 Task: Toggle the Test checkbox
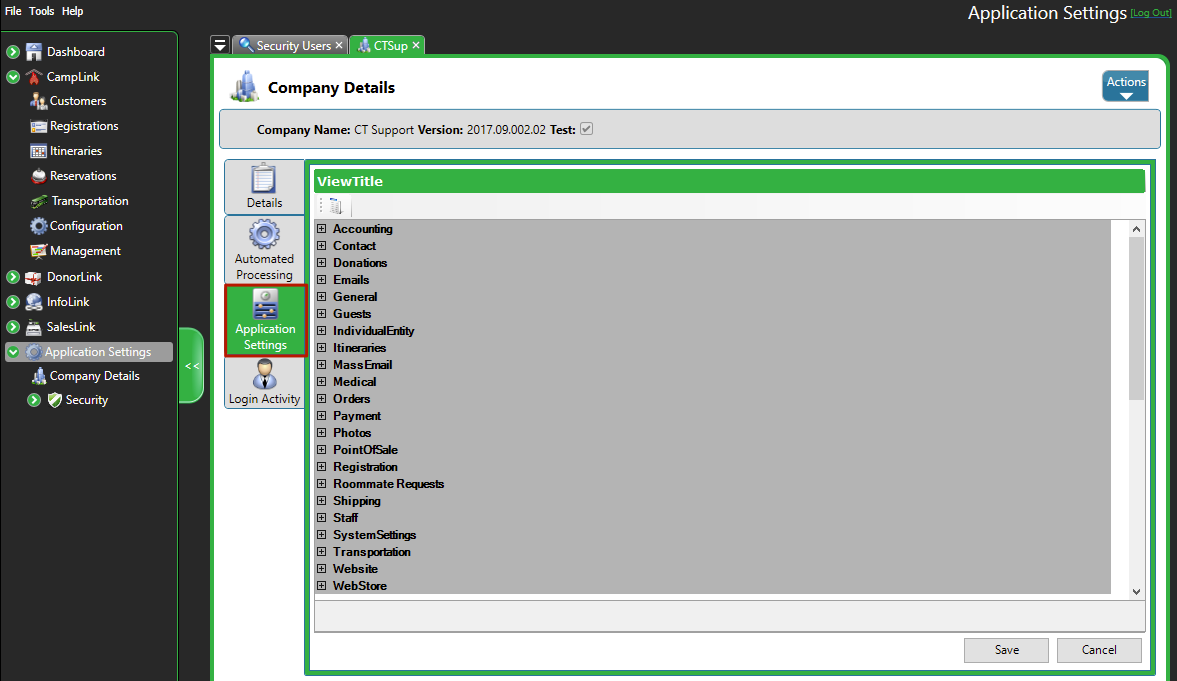(587, 130)
